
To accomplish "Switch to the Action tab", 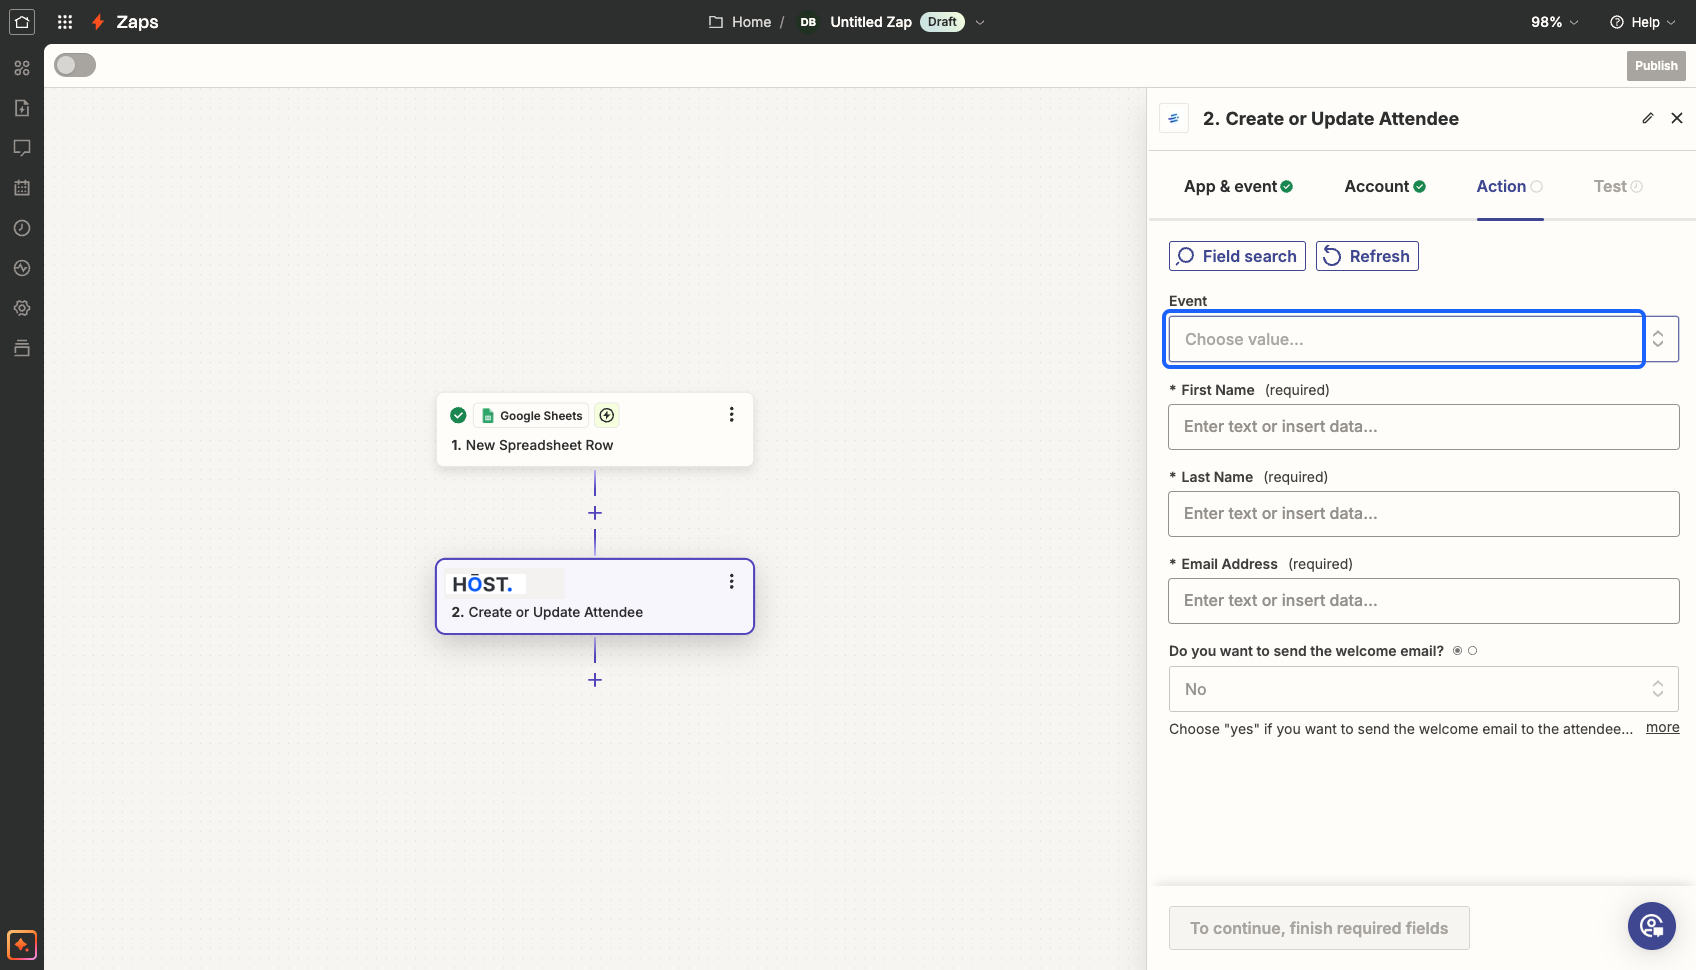I will [x=1510, y=186].
